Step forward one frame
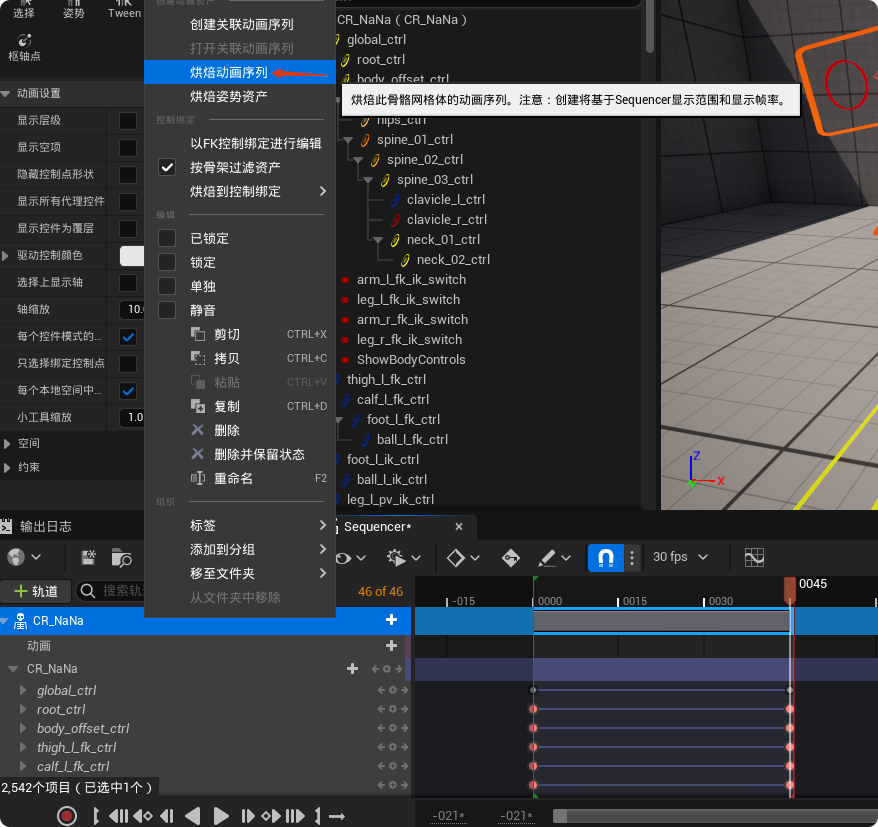 pos(247,816)
